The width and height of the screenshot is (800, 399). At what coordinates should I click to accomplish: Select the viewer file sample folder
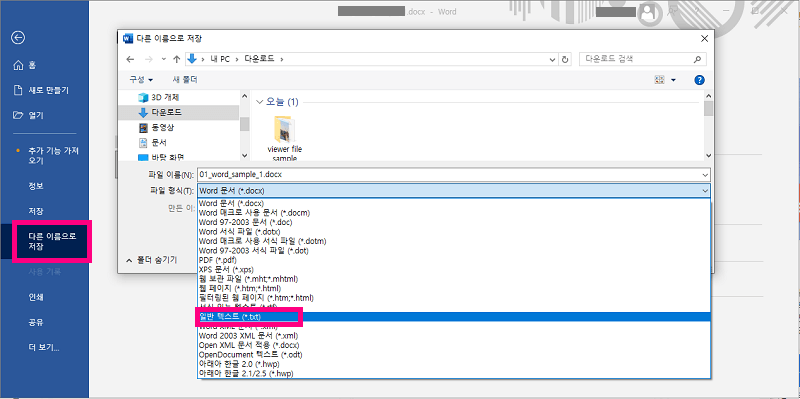click(285, 138)
